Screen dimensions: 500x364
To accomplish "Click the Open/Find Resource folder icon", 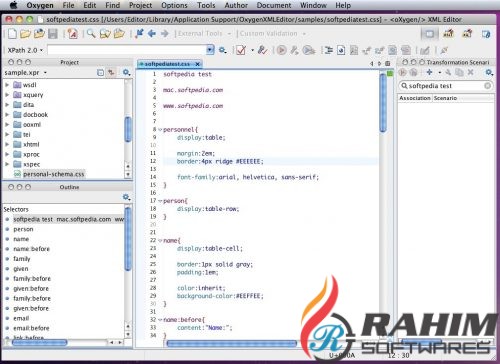I will (x=119, y=33).
